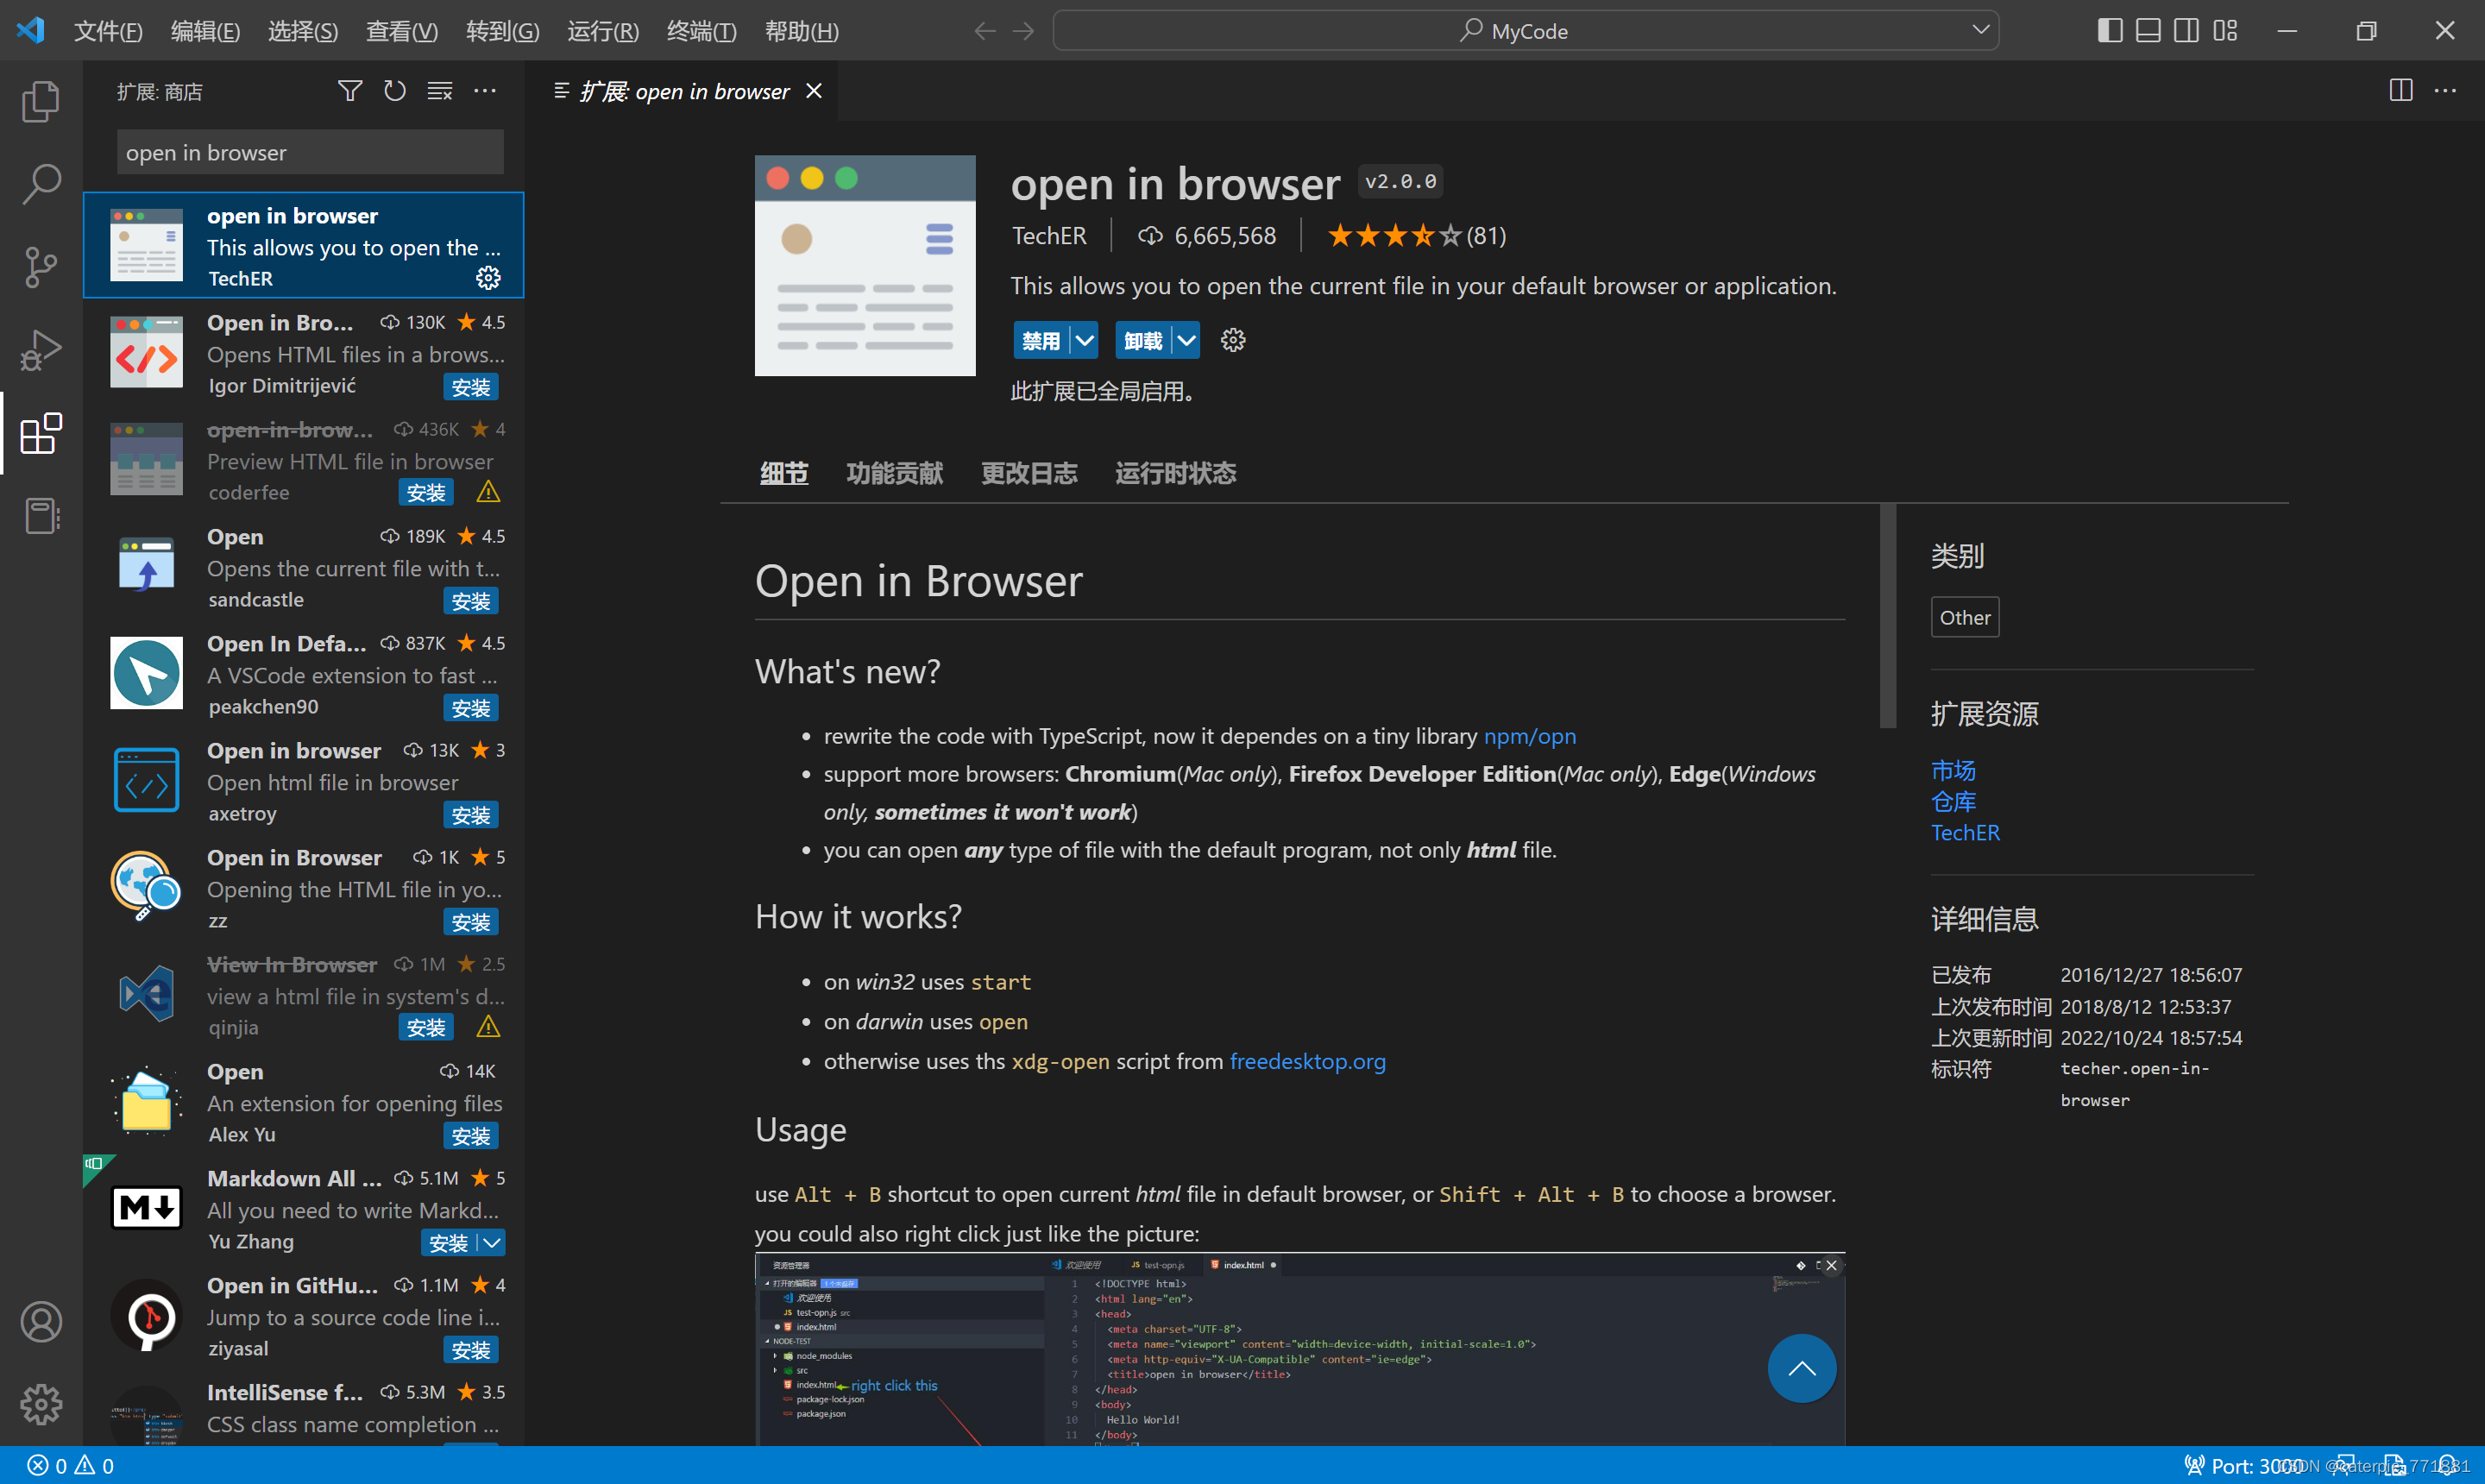Go back with the navigation arrow
Image resolution: width=2485 pixels, height=1484 pixels.
985,31
